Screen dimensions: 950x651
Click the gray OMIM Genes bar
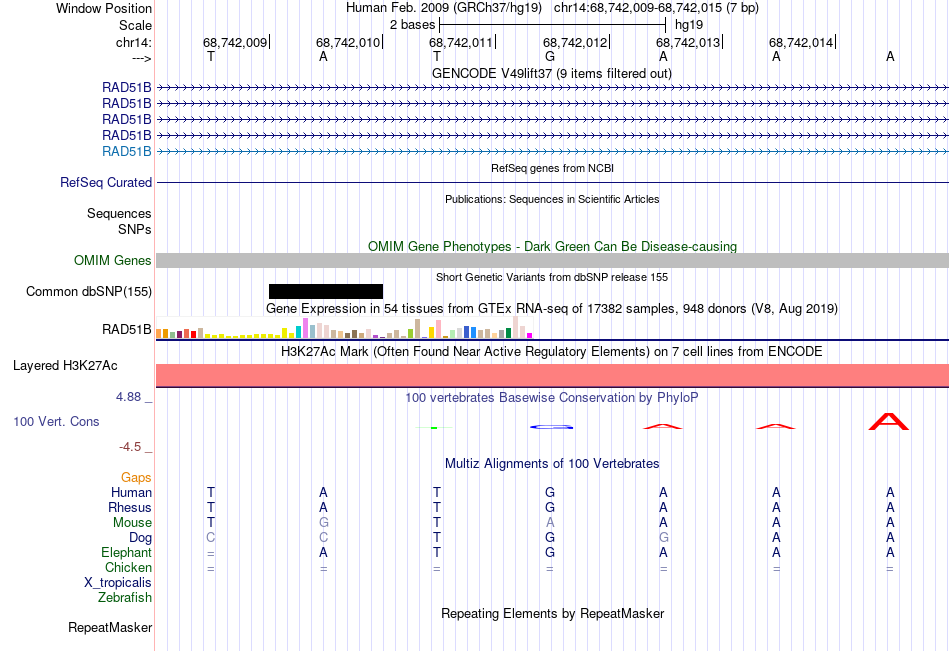pos(552,261)
